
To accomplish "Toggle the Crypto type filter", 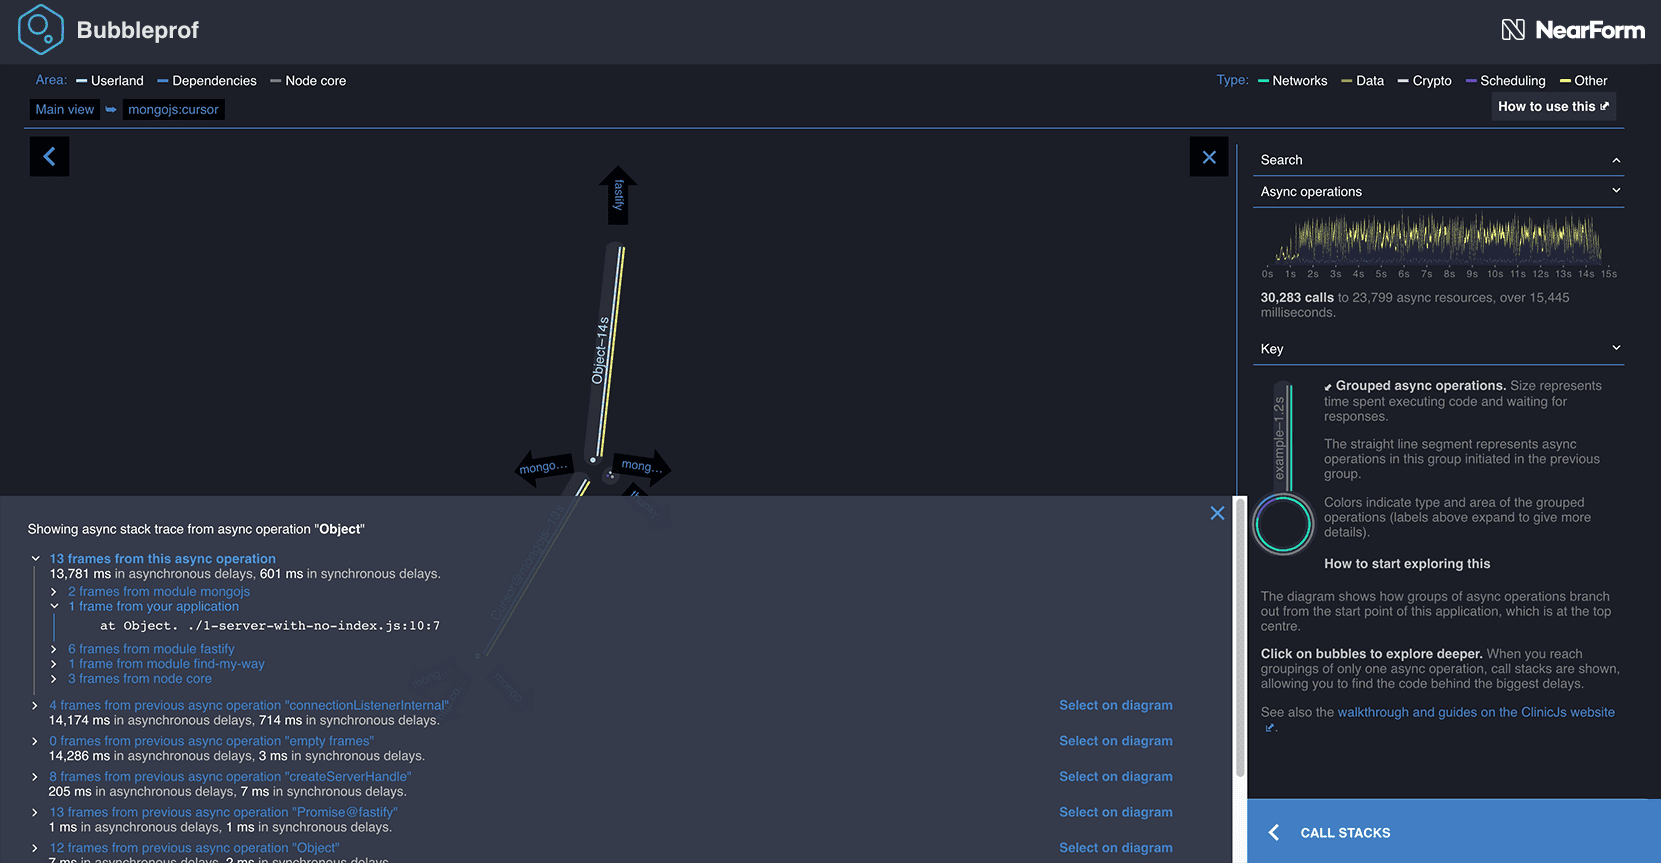I will [x=1425, y=80].
